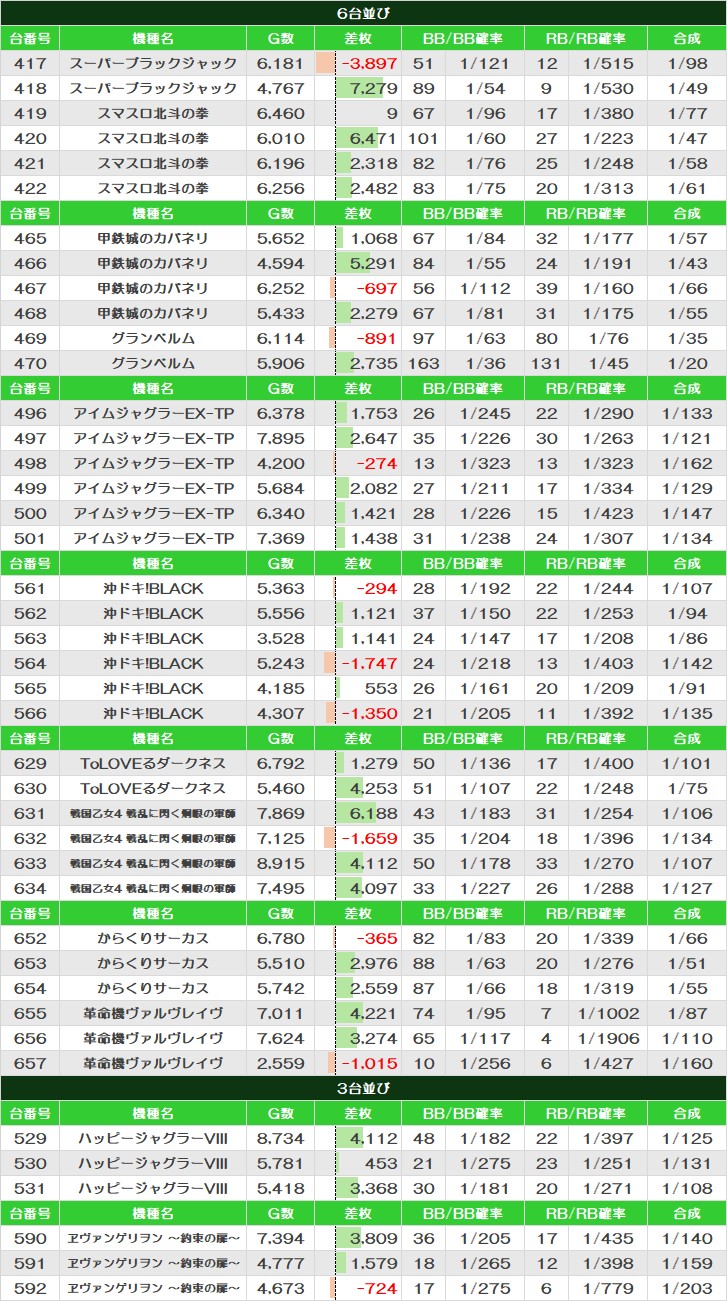Click the 5,291 差枚 value
Viewport: 727px width, 1301px height.
coord(375,263)
